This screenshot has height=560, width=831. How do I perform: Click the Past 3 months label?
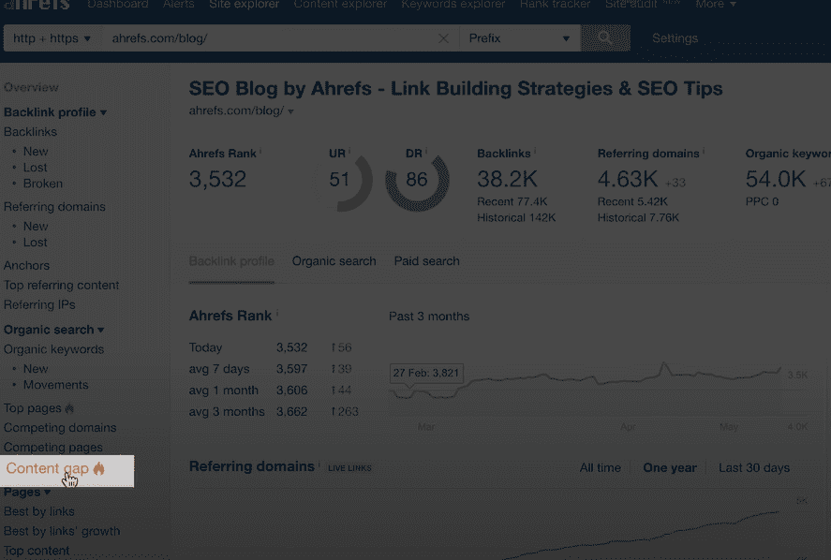tap(429, 316)
